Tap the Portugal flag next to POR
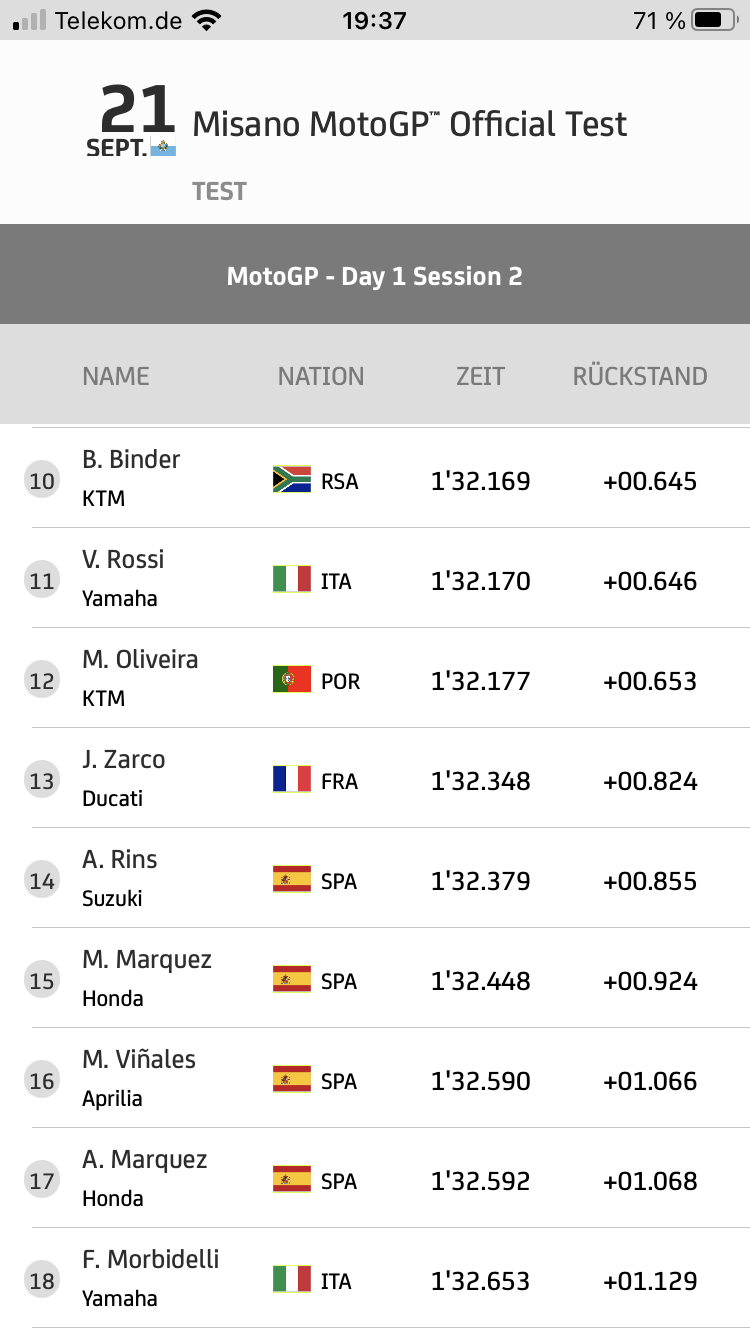This screenshot has height=1334, width=750. (x=292, y=680)
